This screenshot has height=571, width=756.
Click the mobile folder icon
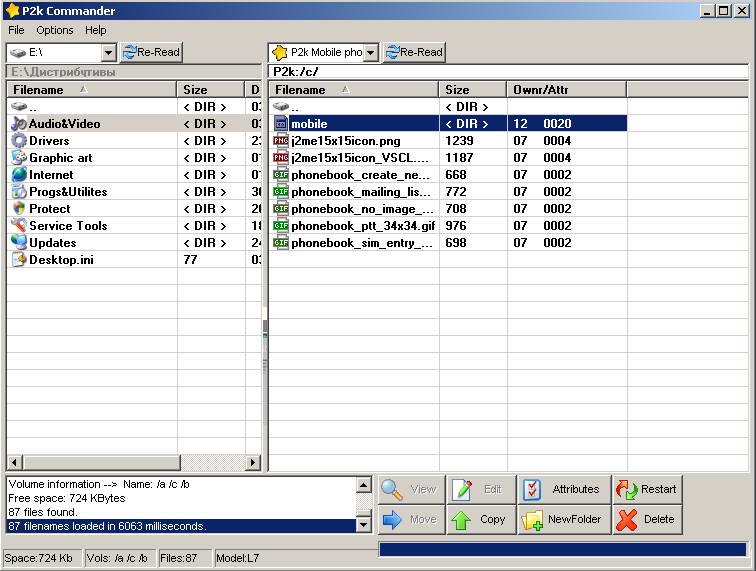click(281, 123)
